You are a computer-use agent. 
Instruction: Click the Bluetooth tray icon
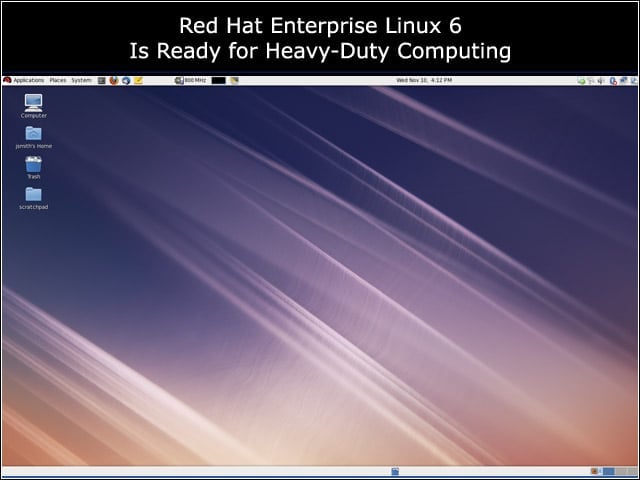point(613,81)
